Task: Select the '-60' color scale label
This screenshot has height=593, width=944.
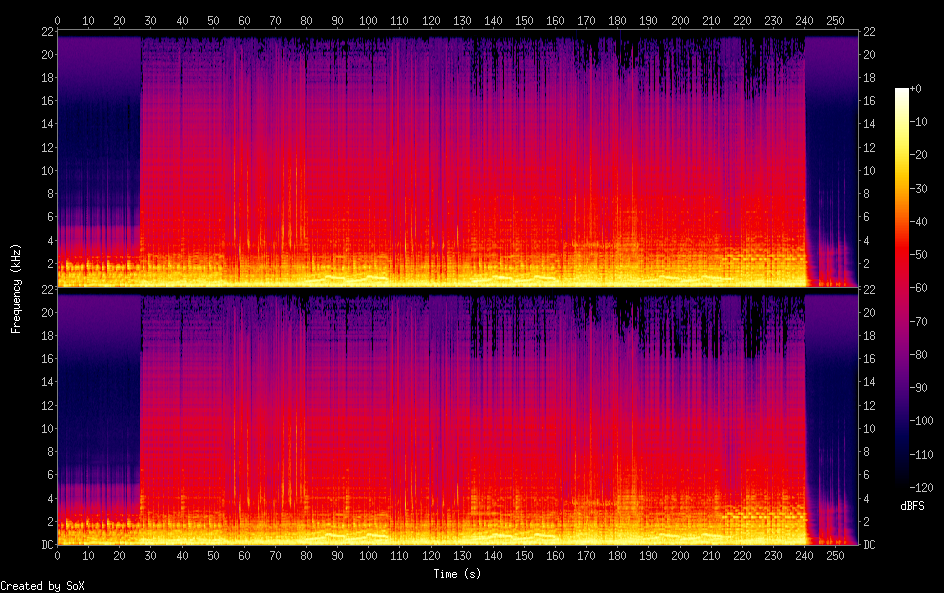Action: [918, 288]
